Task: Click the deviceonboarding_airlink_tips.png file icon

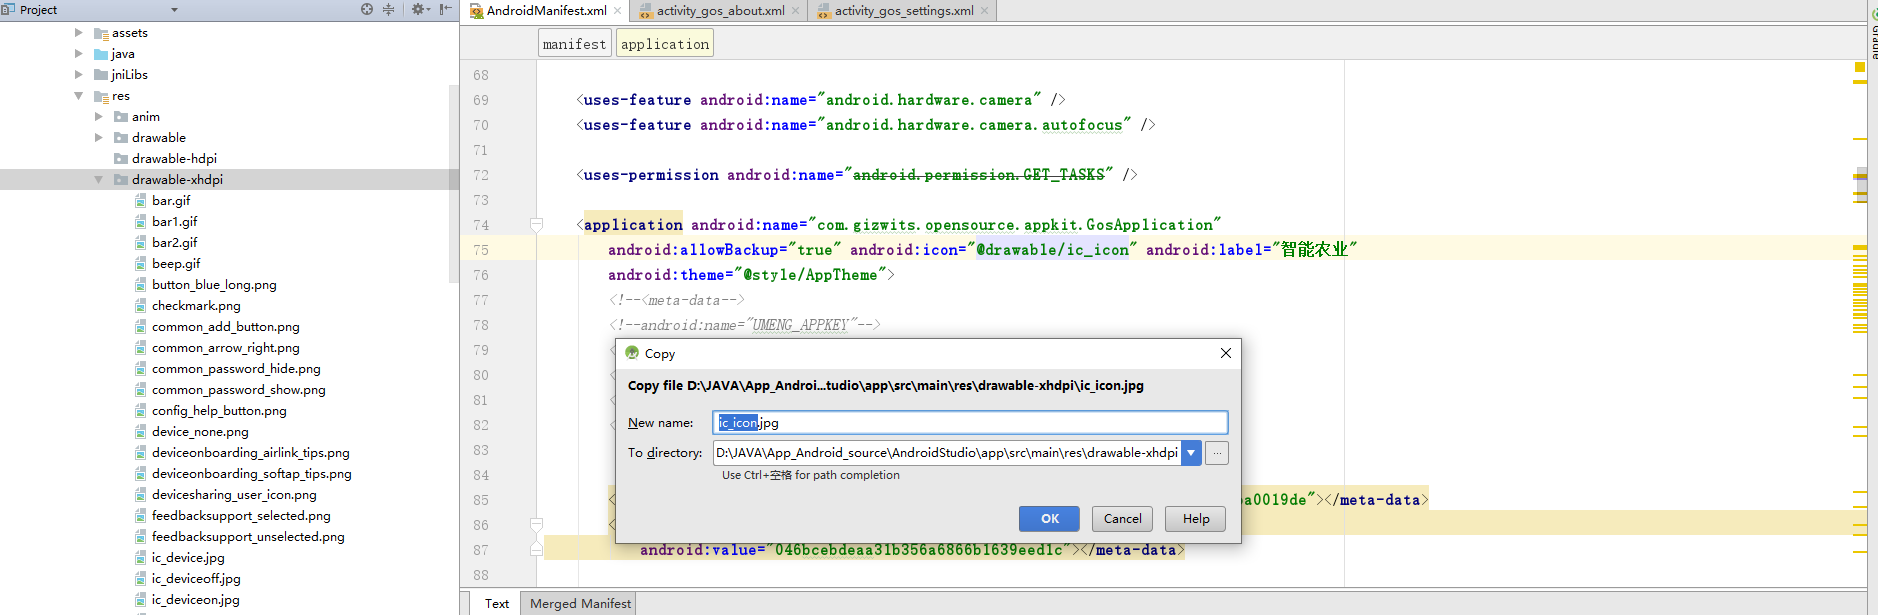Action: pyautogui.click(x=141, y=452)
